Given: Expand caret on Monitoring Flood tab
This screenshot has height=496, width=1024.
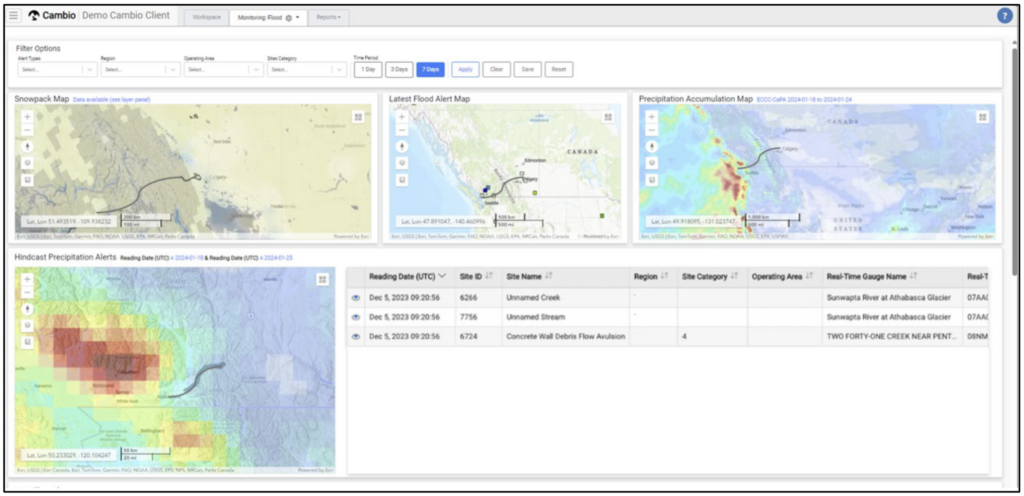Looking at the screenshot, I should 297,18.
